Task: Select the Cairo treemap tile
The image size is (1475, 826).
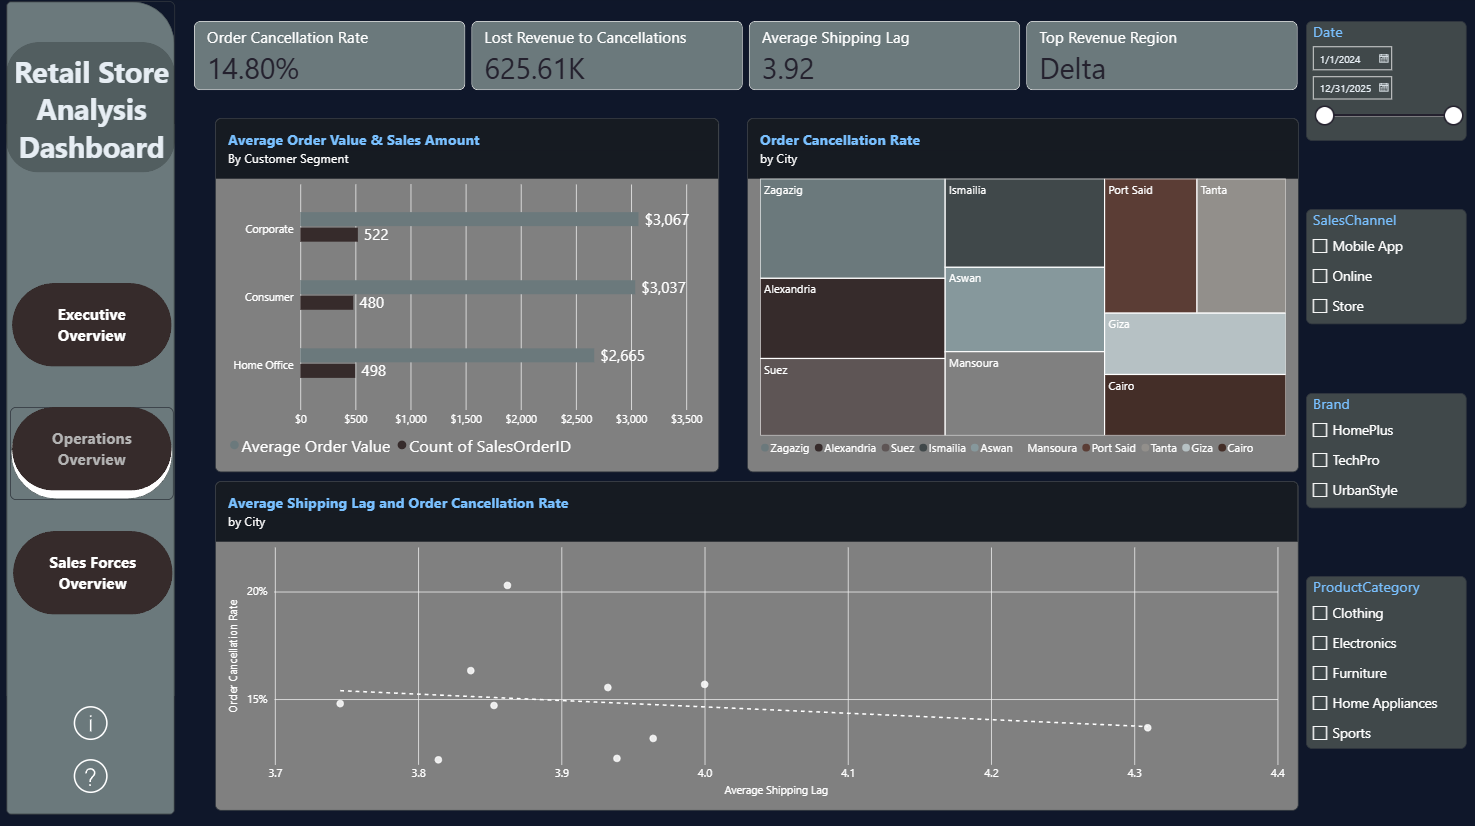Action: point(1195,405)
